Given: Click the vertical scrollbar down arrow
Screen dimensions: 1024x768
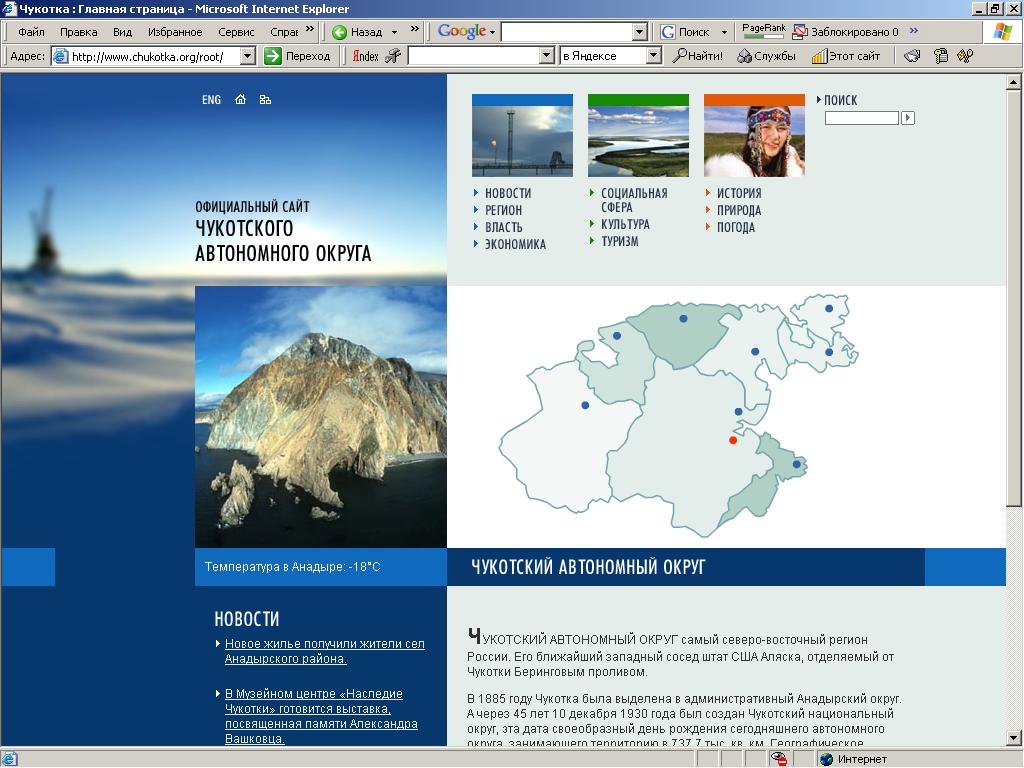Looking at the screenshot, I should (1013, 738).
